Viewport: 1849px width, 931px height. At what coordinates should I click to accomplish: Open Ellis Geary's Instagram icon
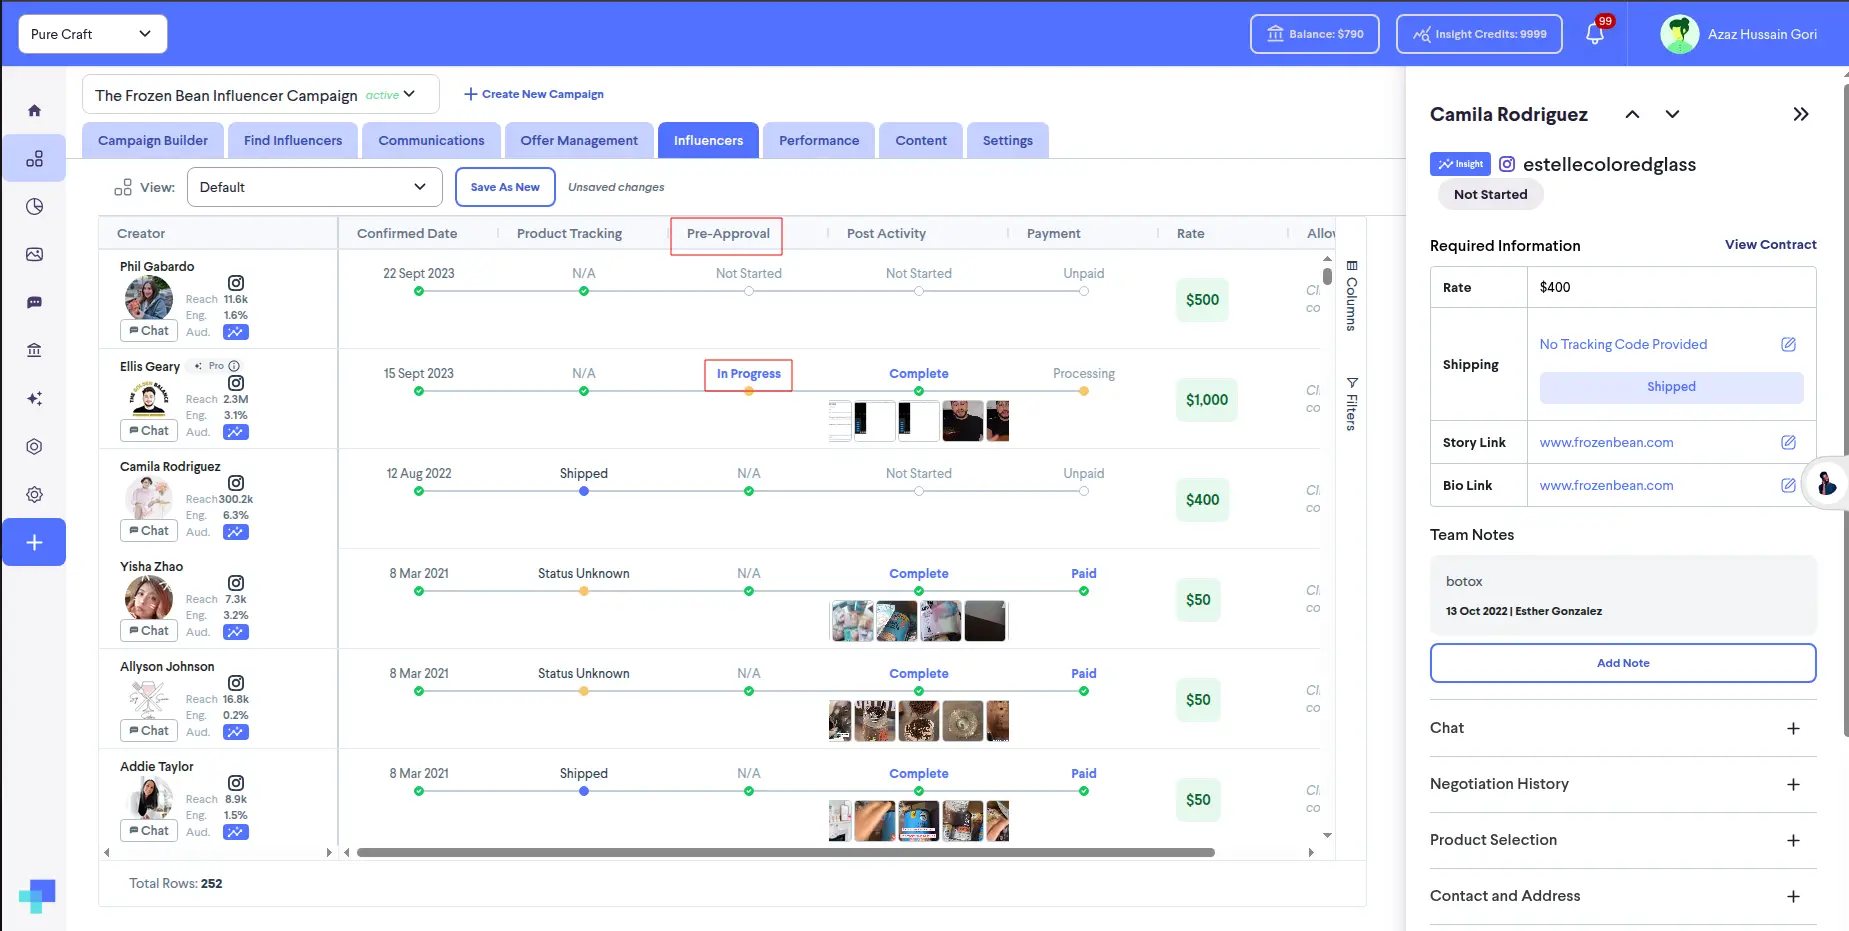coord(236,383)
